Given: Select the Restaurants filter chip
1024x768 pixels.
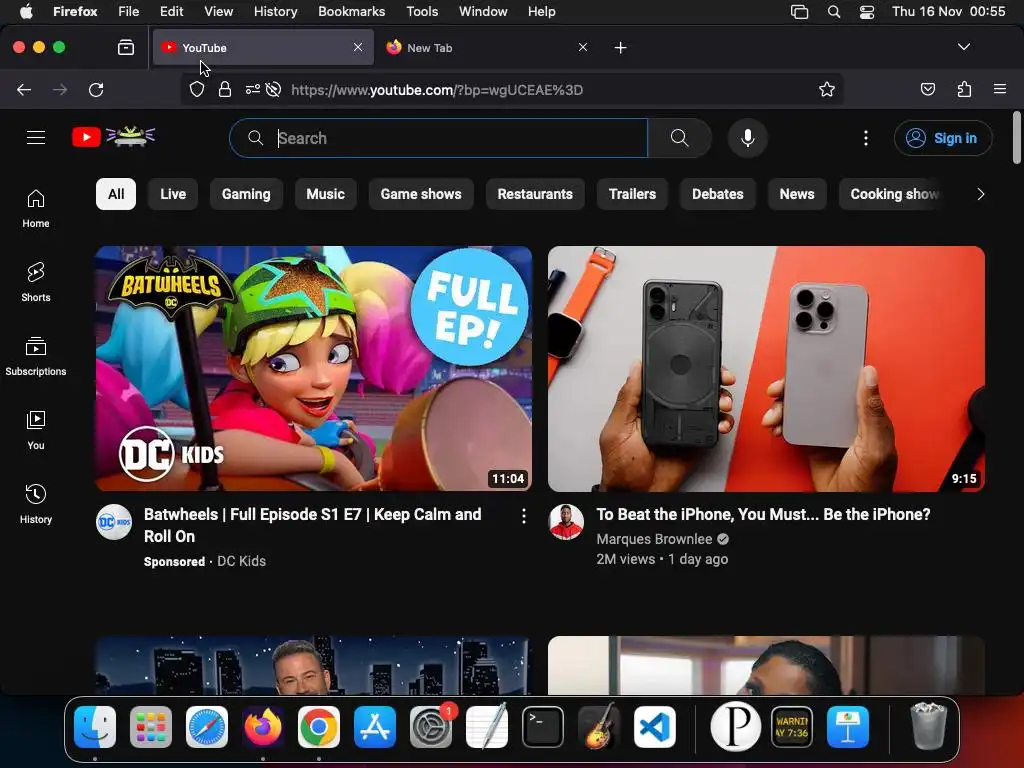Looking at the screenshot, I should (x=535, y=194).
